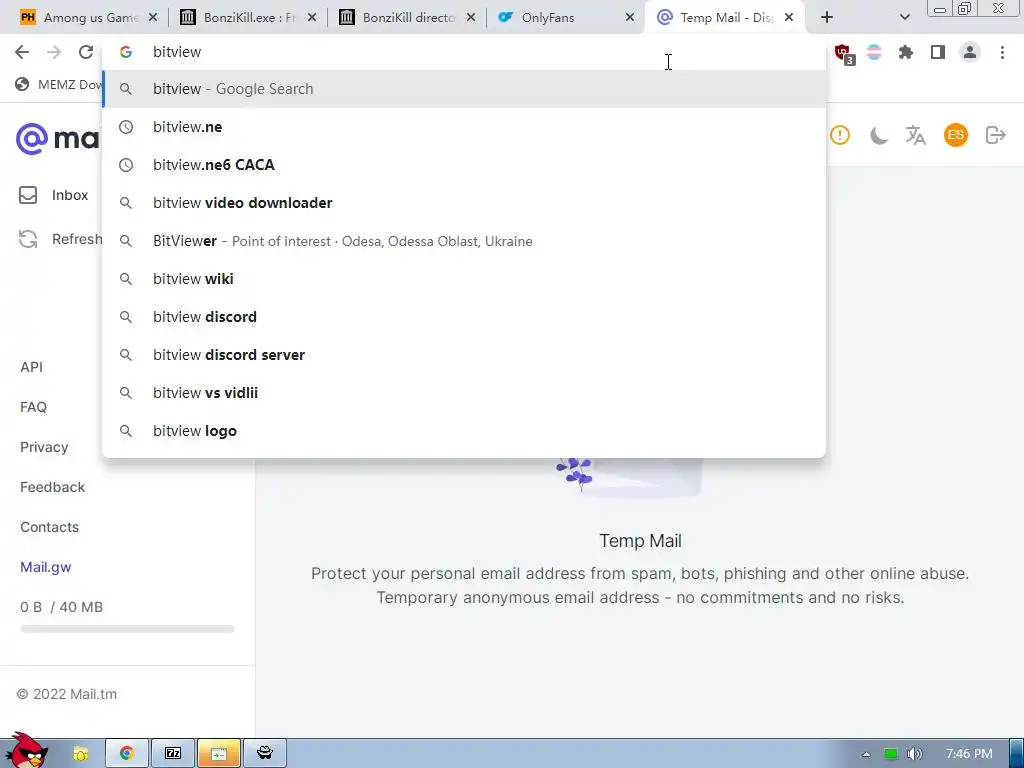Open the API link

click(x=31, y=367)
